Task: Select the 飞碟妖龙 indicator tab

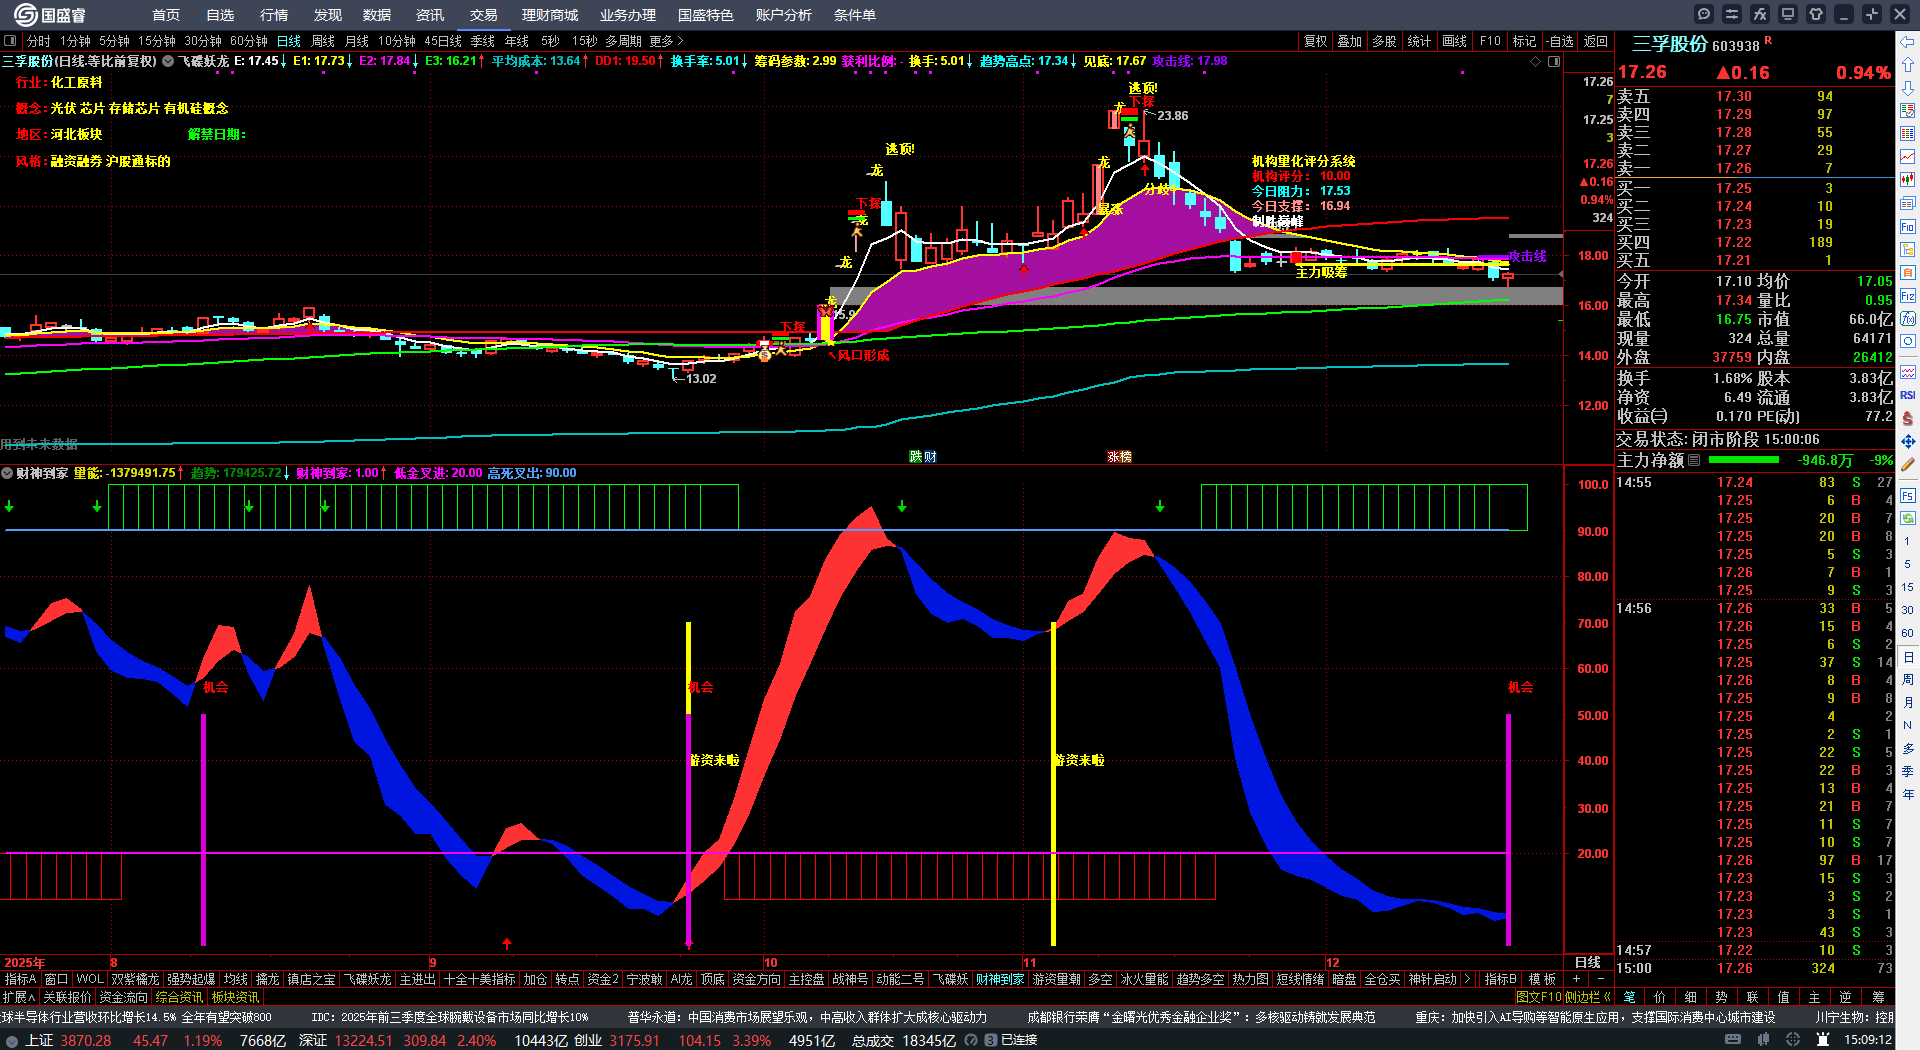Action: point(368,979)
